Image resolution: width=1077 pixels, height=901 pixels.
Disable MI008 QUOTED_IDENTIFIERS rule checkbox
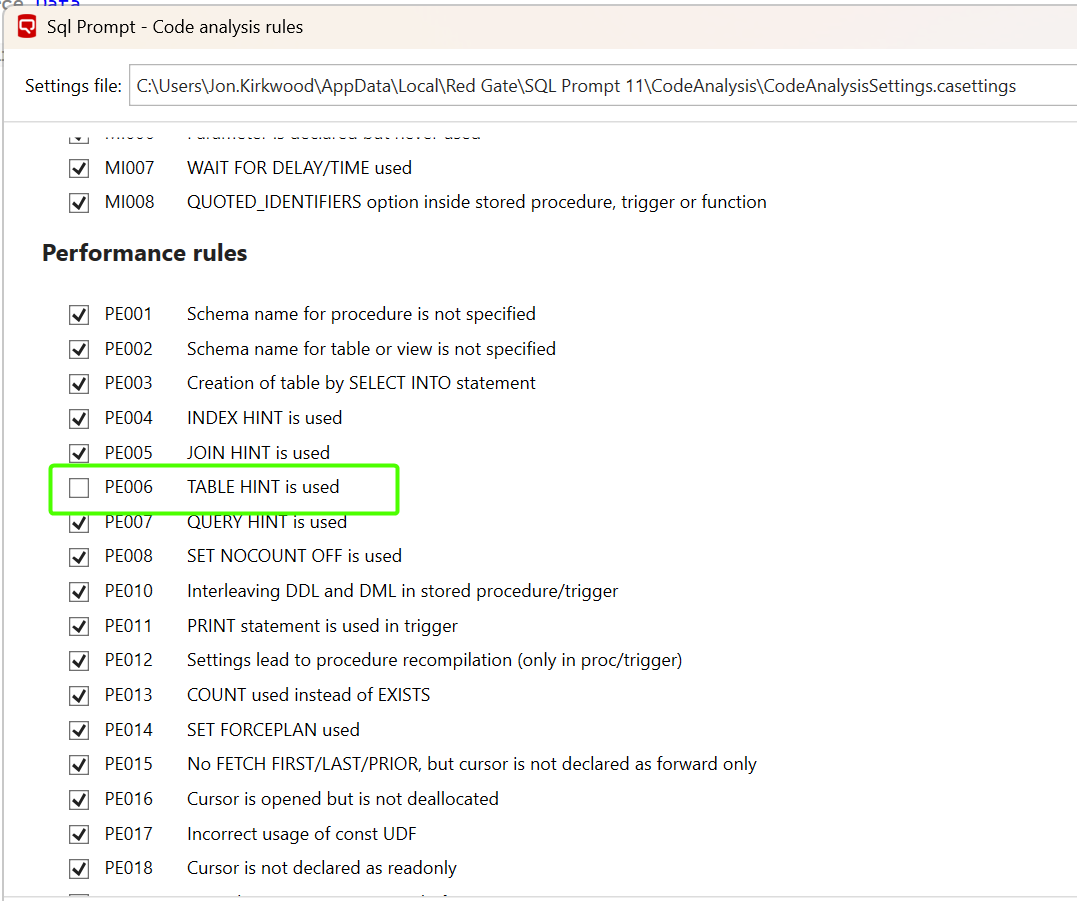pos(79,203)
